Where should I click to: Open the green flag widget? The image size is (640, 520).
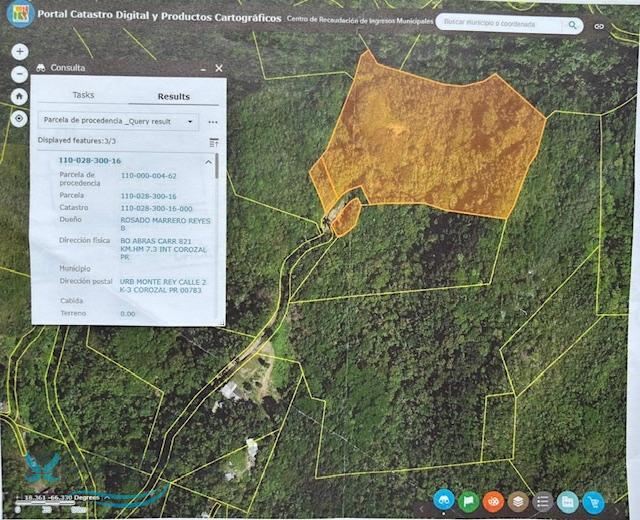(469, 501)
